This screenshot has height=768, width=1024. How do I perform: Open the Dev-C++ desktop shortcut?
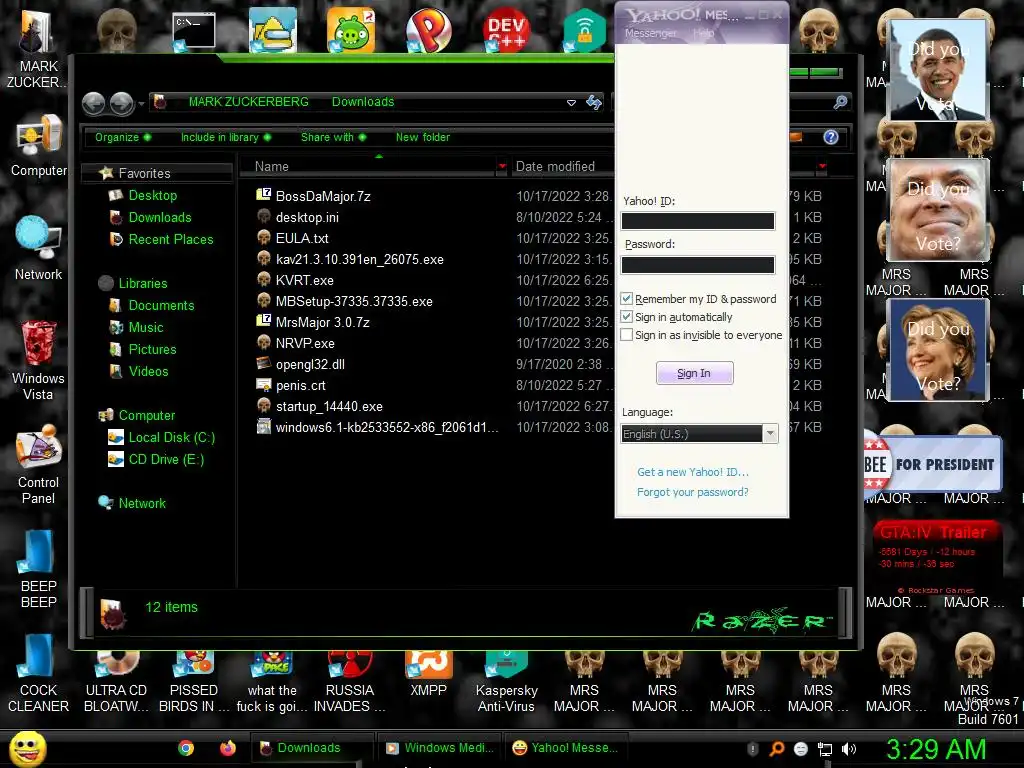click(506, 29)
